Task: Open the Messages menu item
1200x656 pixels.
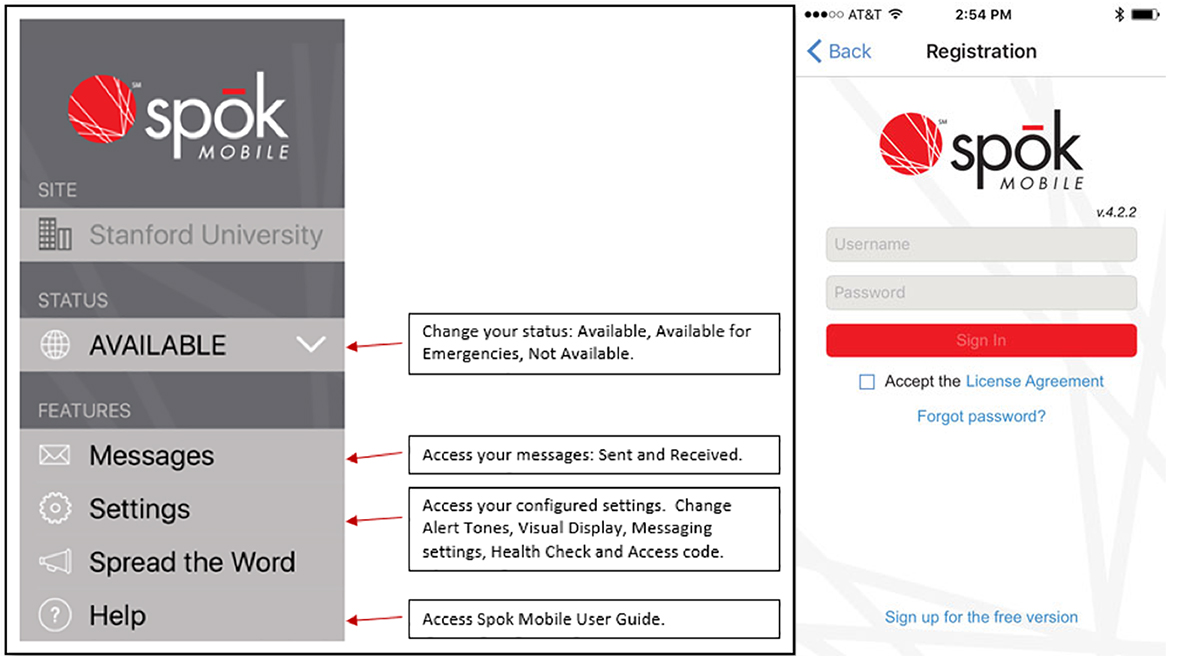Action: pyautogui.click(x=182, y=456)
